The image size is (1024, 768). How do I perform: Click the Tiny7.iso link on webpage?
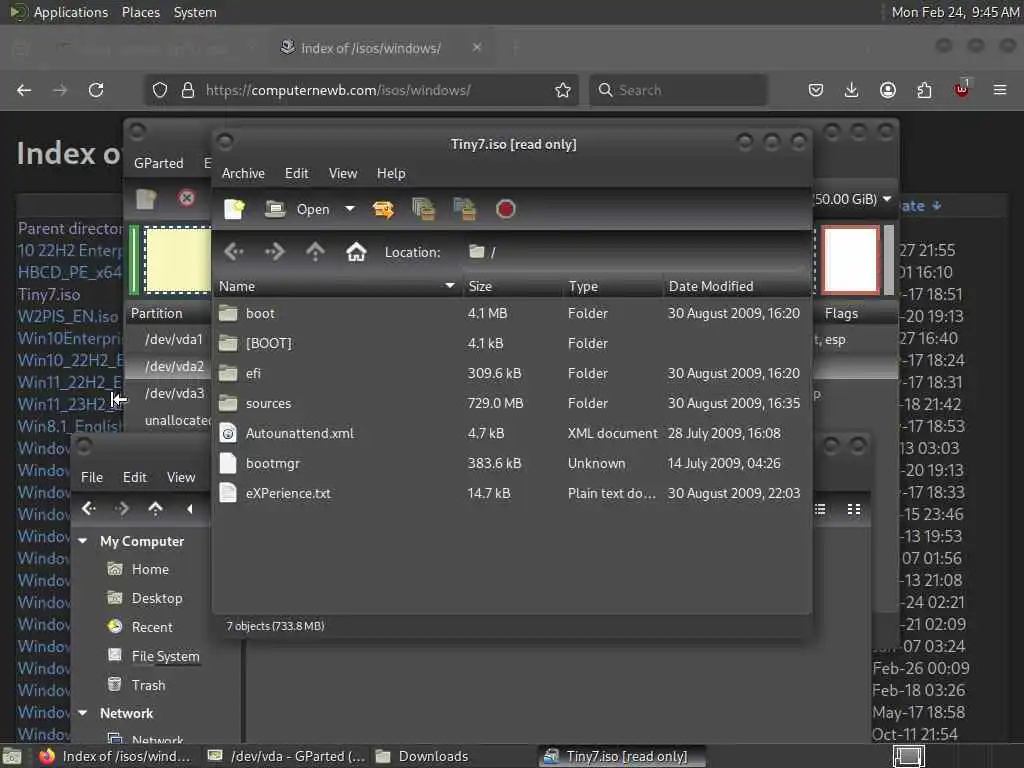49,295
